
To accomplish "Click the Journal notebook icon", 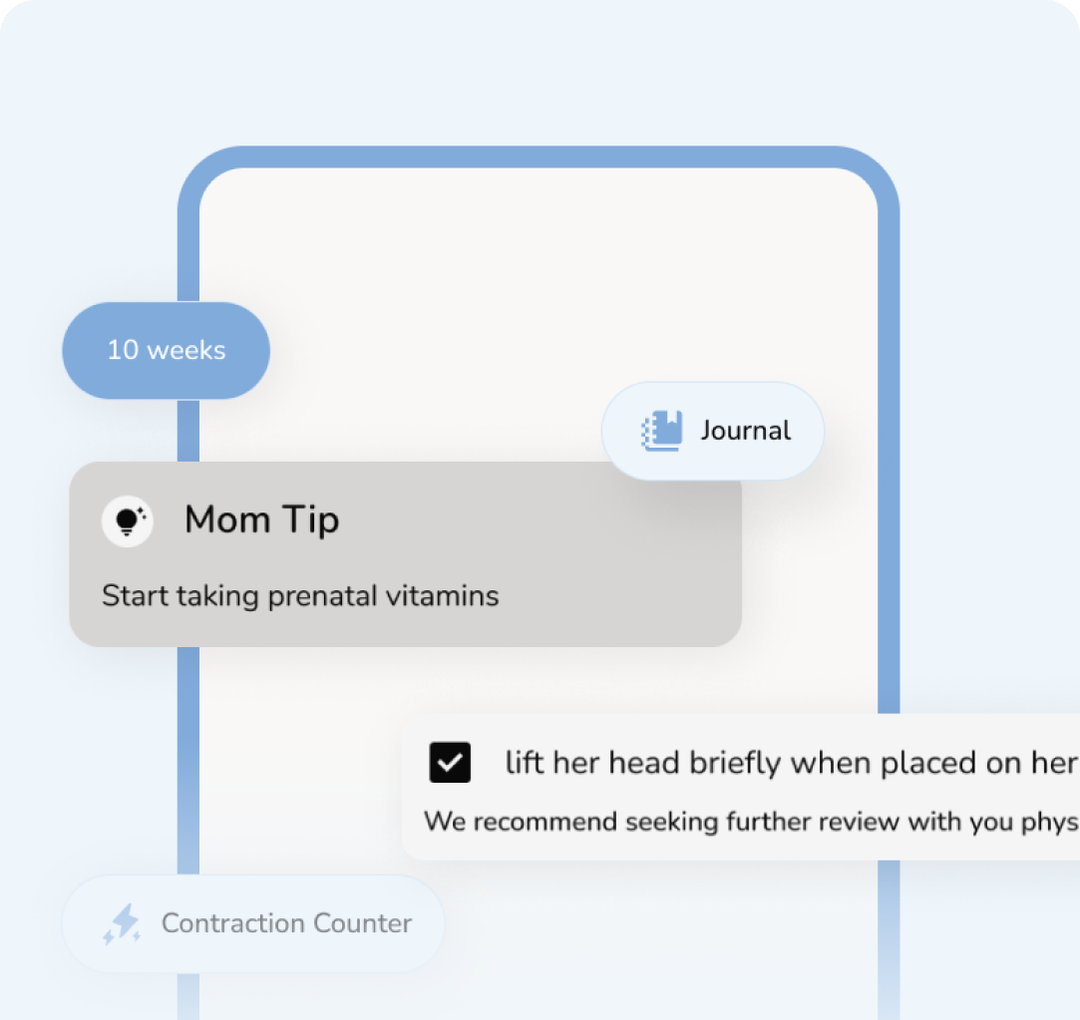I will 661,431.
